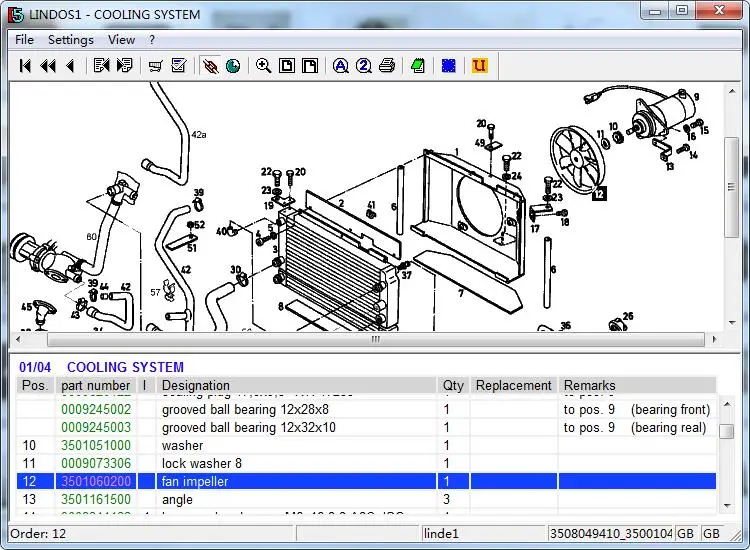Screen dimensions: 750x550
Task: Click part number 0009073306
Action: coord(96,463)
